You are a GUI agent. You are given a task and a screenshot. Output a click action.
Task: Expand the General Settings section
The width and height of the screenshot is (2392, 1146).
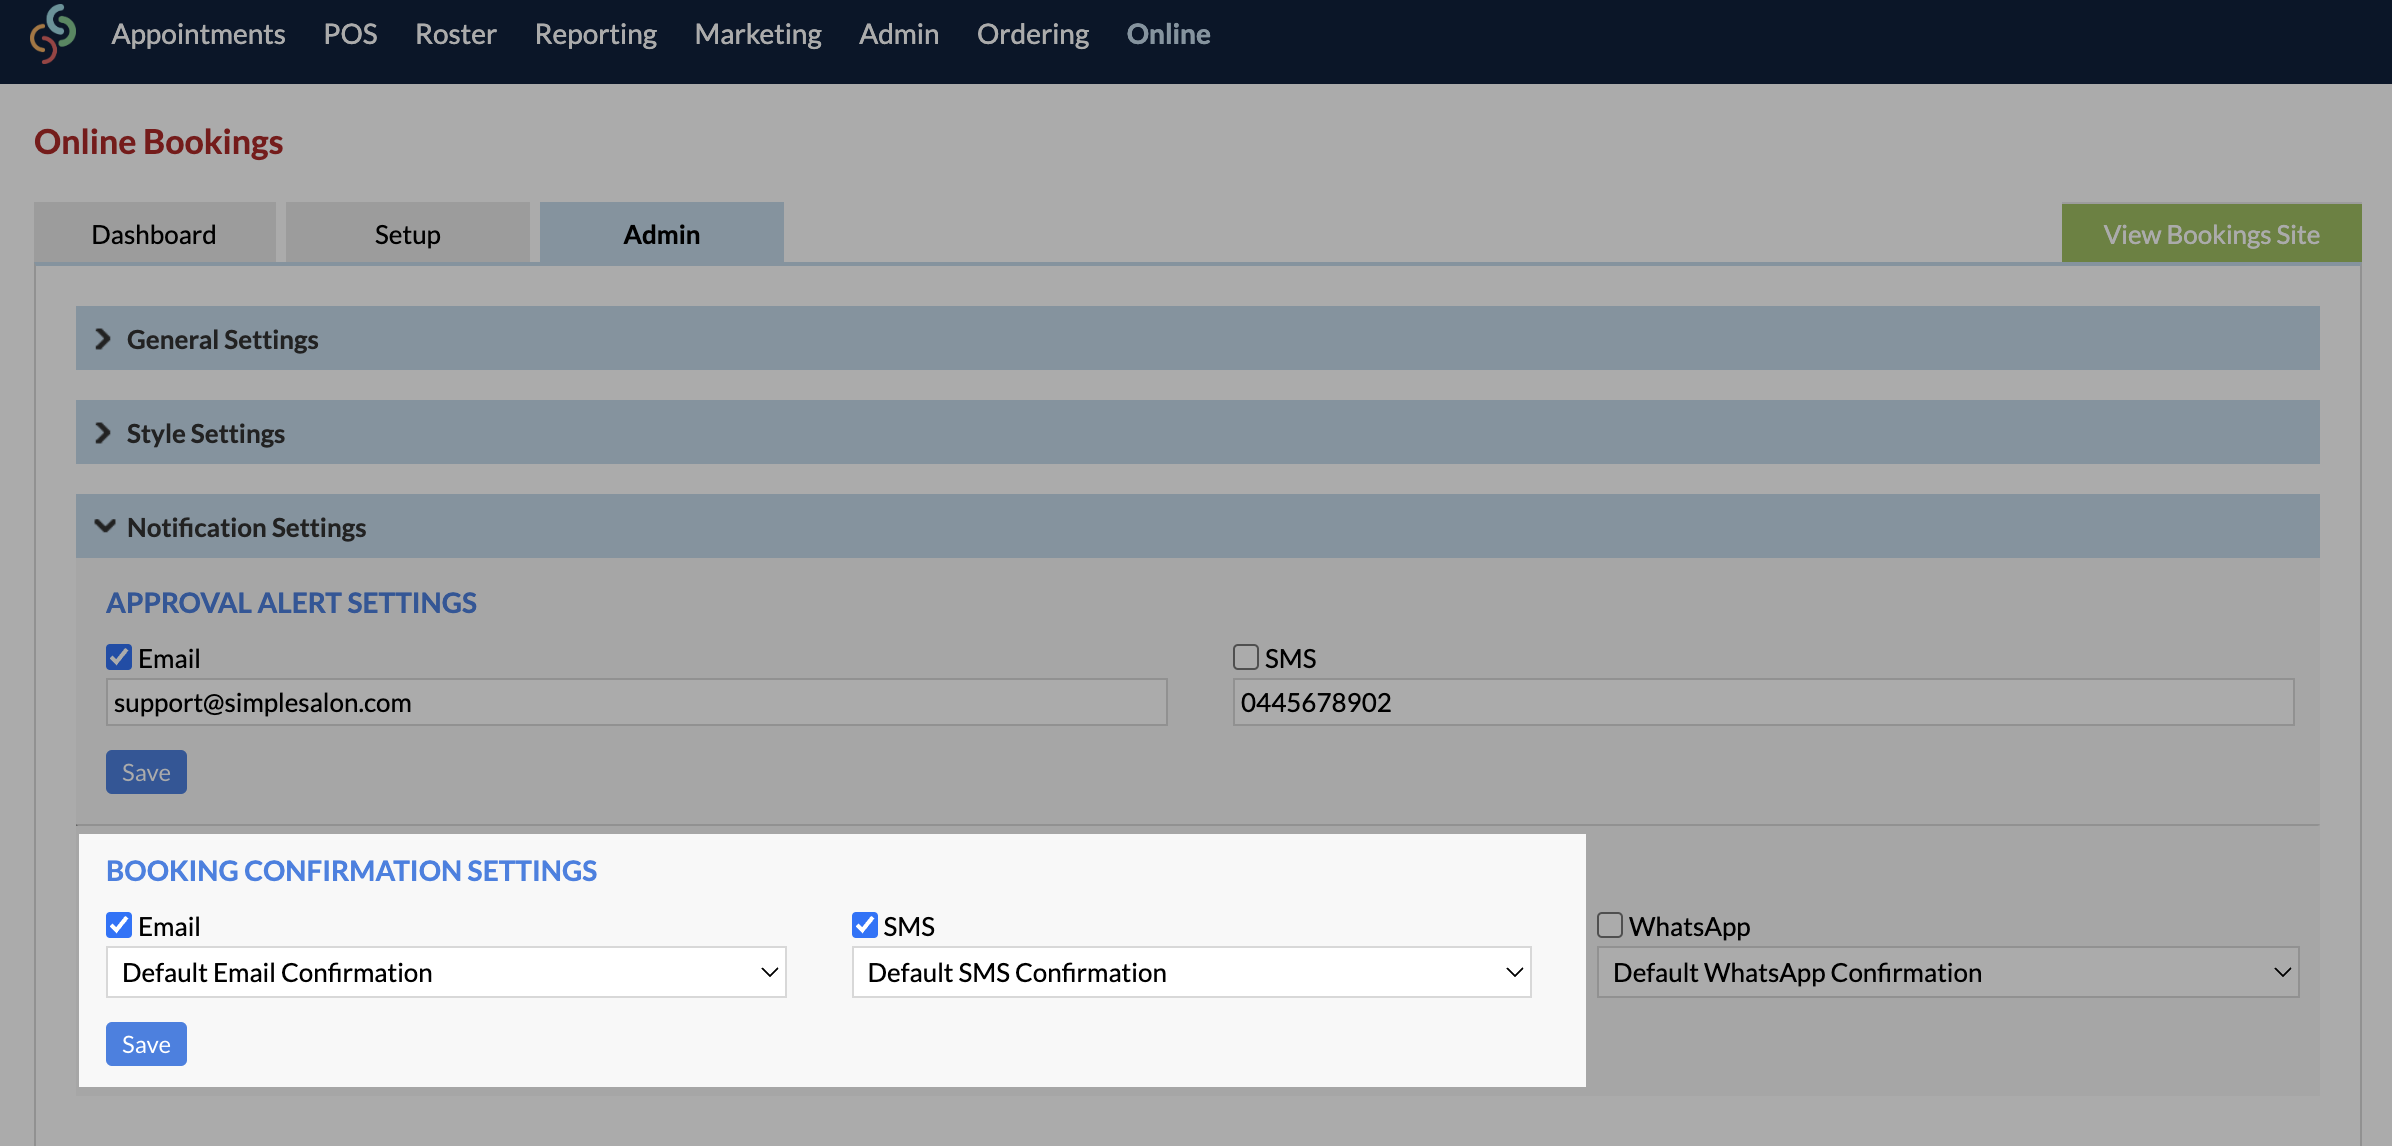click(x=222, y=338)
